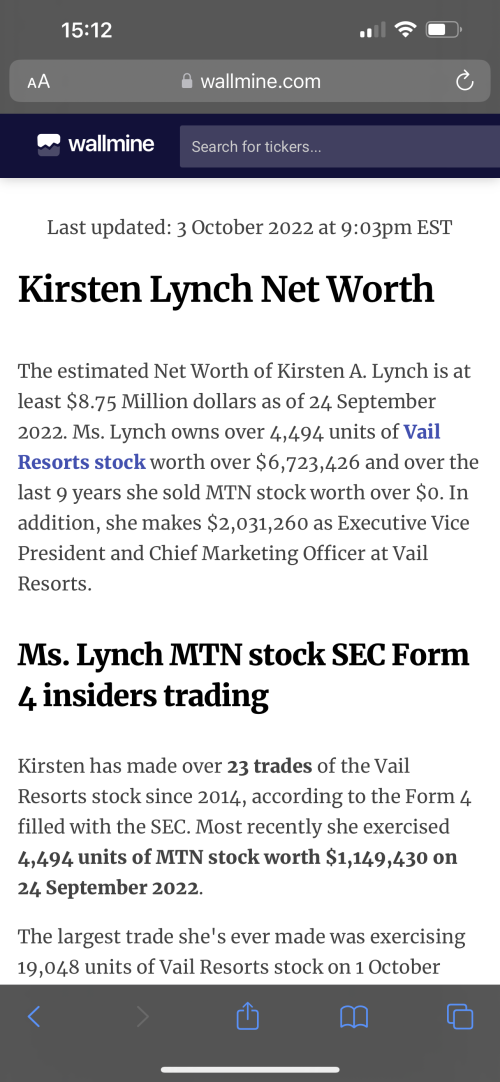Viewport: 500px width, 1082px height.
Task: Tap the battery status icon
Action: 444,30
